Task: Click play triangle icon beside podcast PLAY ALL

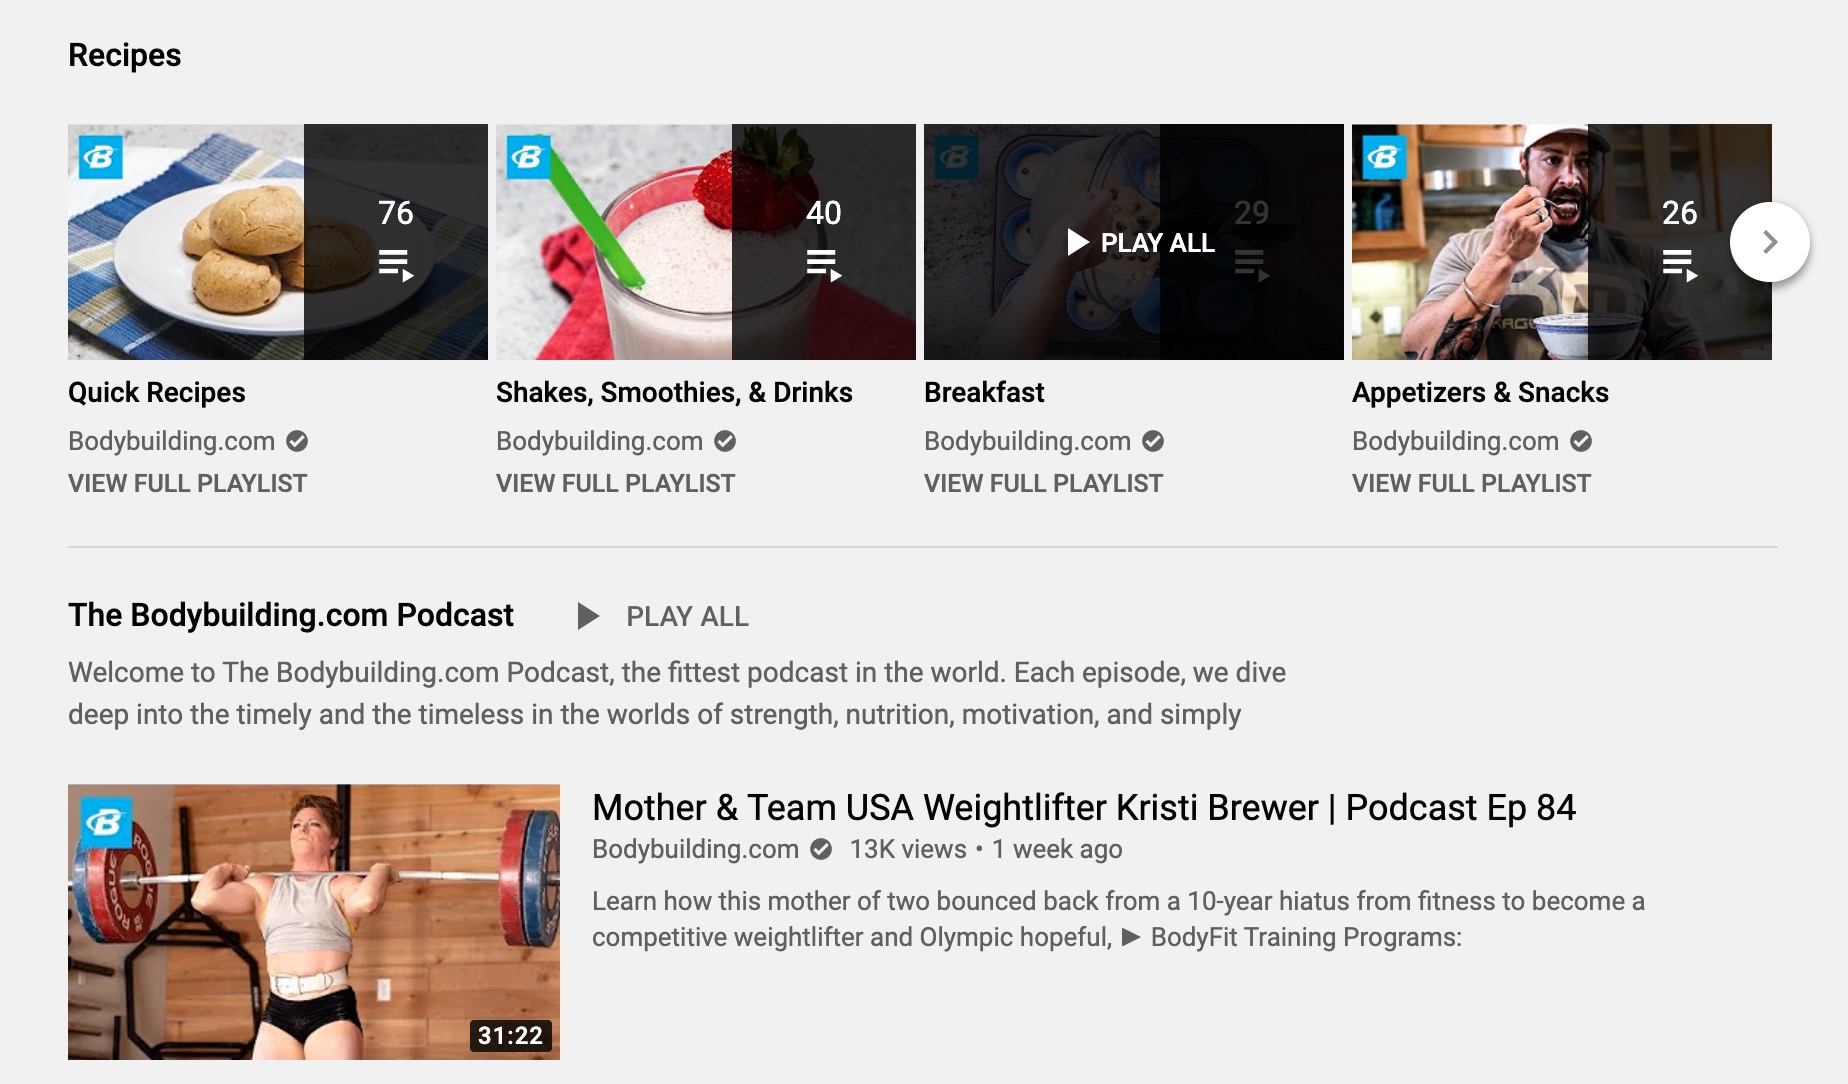Action: 588,616
